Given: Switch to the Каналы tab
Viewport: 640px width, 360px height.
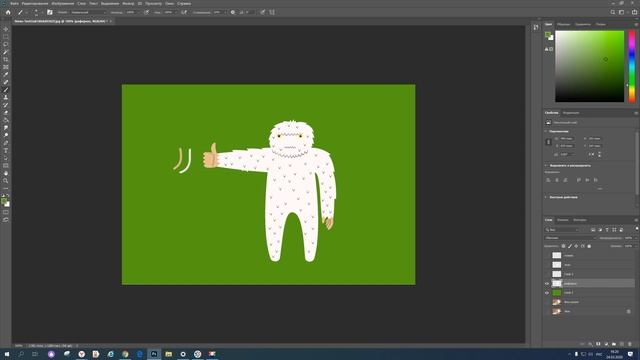Looking at the screenshot, I should tap(562, 220).
